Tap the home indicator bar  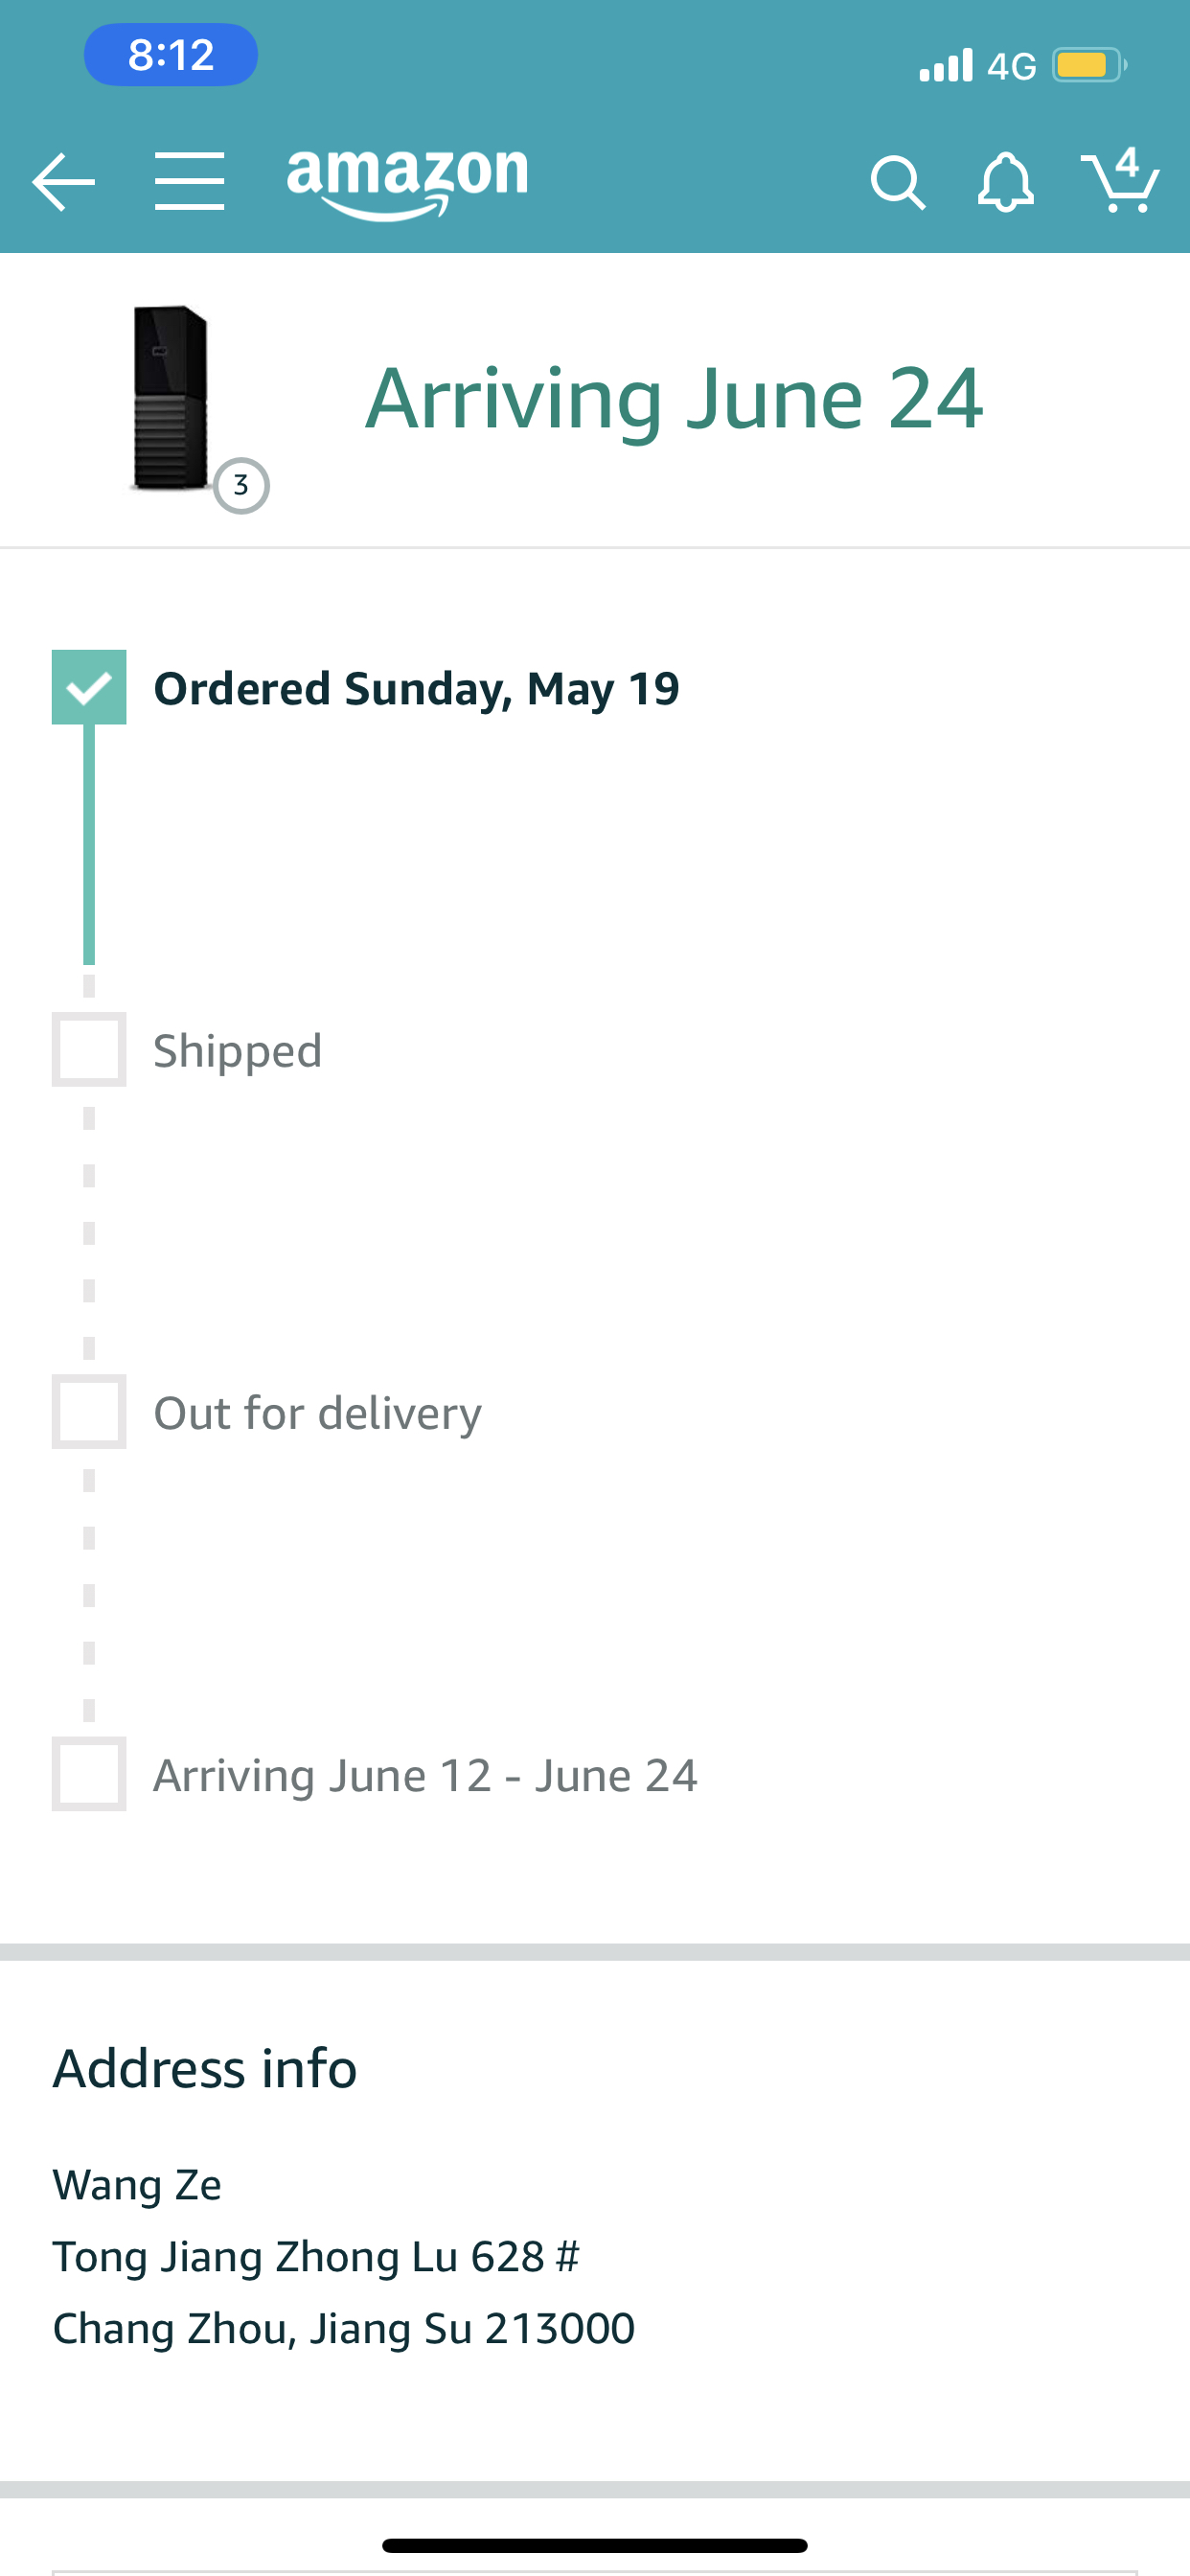pyautogui.click(x=595, y=2545)
